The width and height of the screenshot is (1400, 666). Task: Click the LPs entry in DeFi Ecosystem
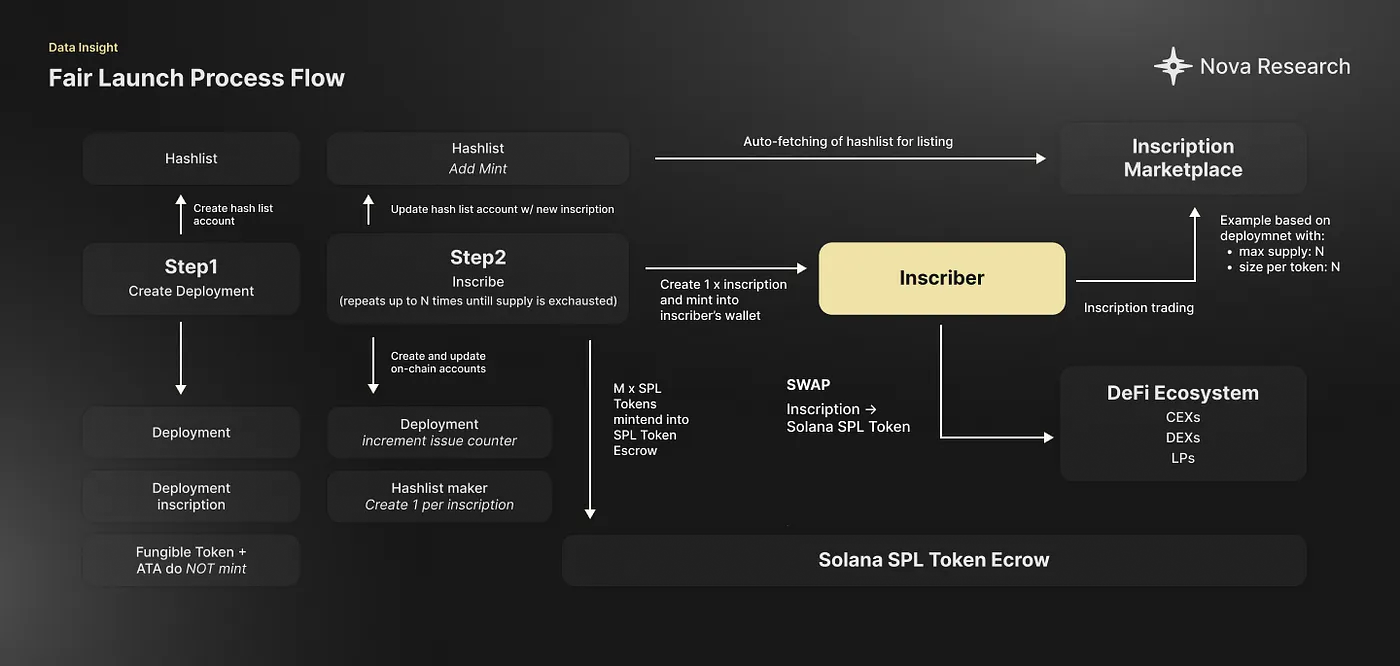coord(1183,458)
